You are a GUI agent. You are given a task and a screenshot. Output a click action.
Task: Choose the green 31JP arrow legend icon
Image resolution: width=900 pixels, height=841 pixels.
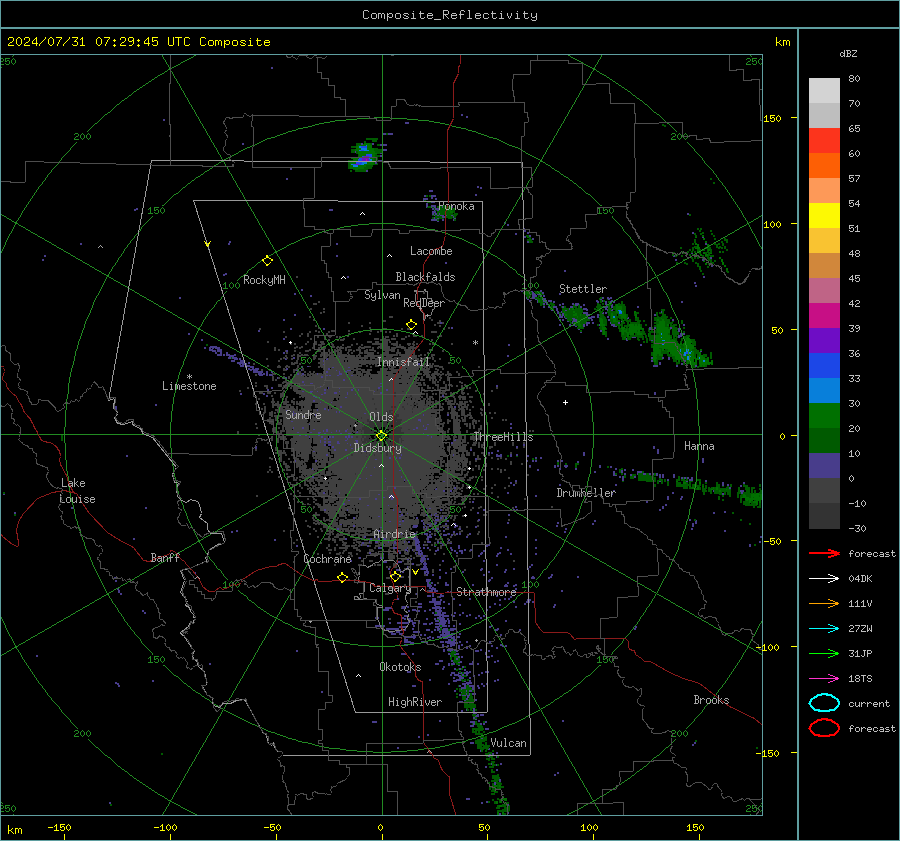tap(824, 653)
